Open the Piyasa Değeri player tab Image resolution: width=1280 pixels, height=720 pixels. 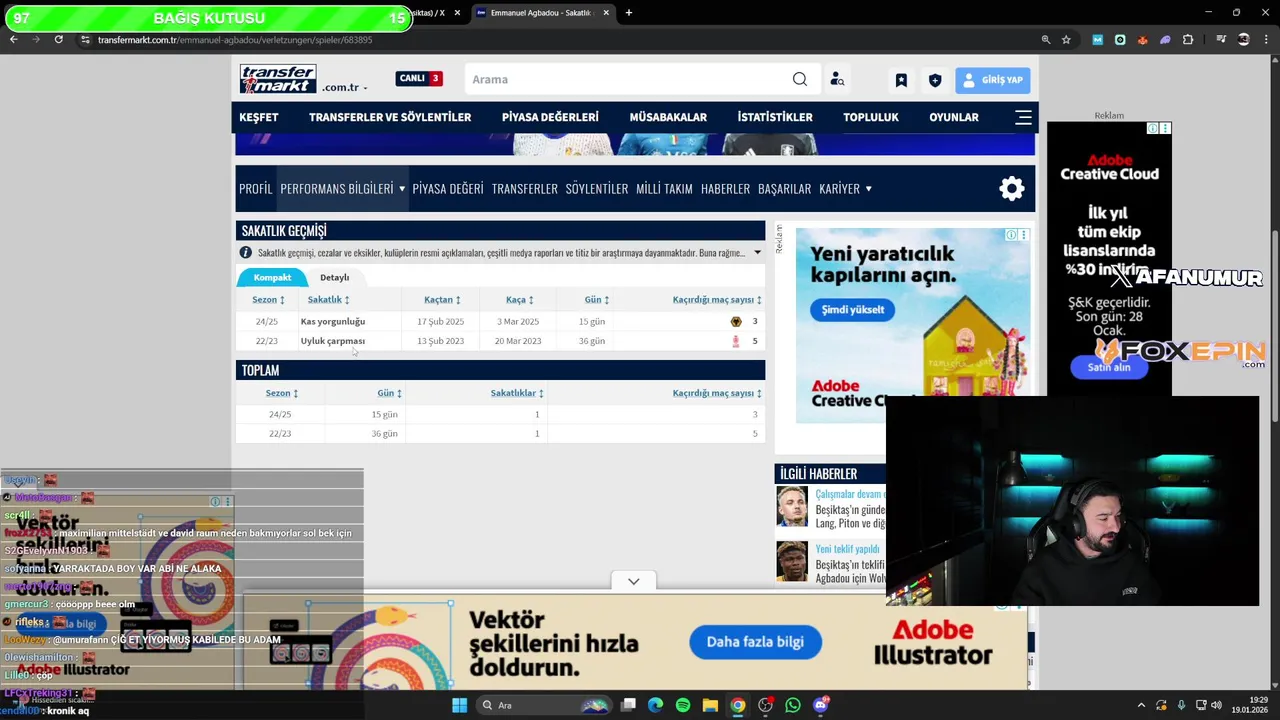pyautogui.click(x=448, y=188)
